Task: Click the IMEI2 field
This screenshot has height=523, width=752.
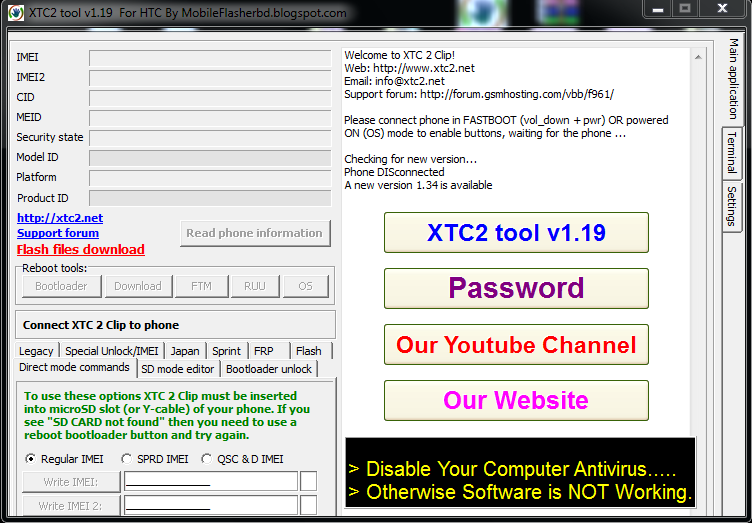Action: pos(210,78)
